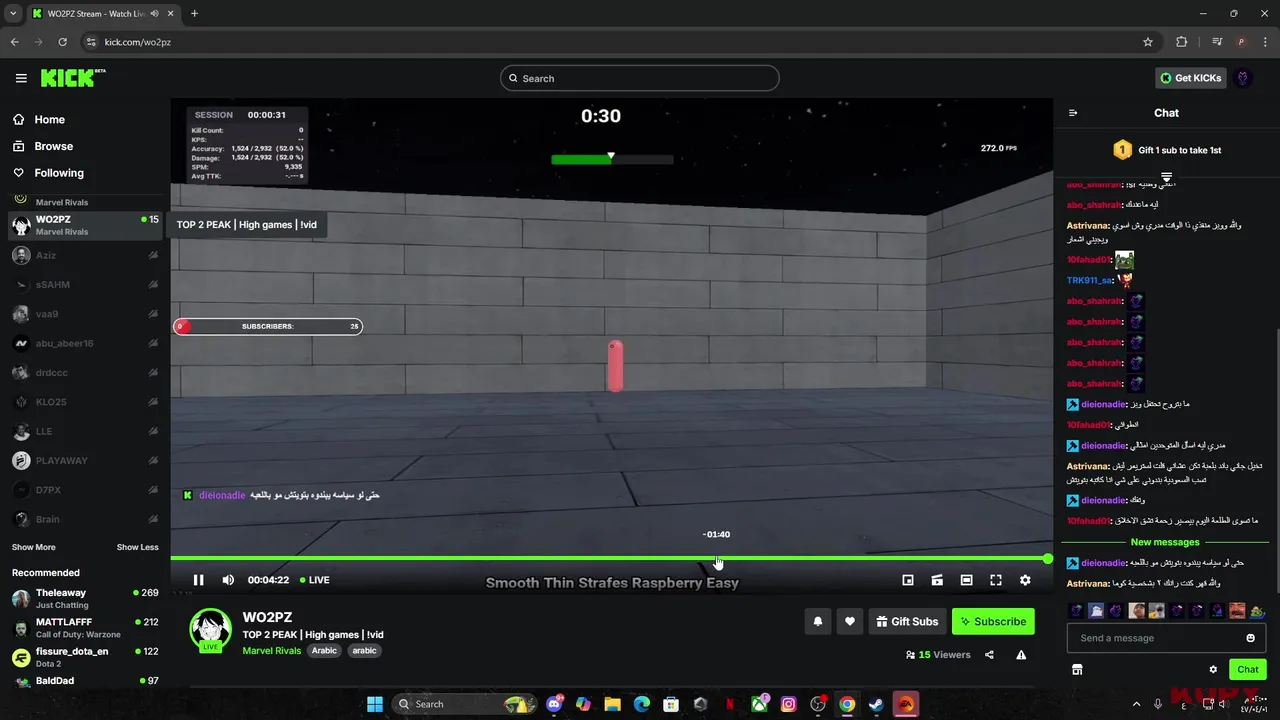The height and width of the screenshot is (720, 1280).
Task: Expand list with Show More
Action: pyautogui.click(x=34, y=547)
